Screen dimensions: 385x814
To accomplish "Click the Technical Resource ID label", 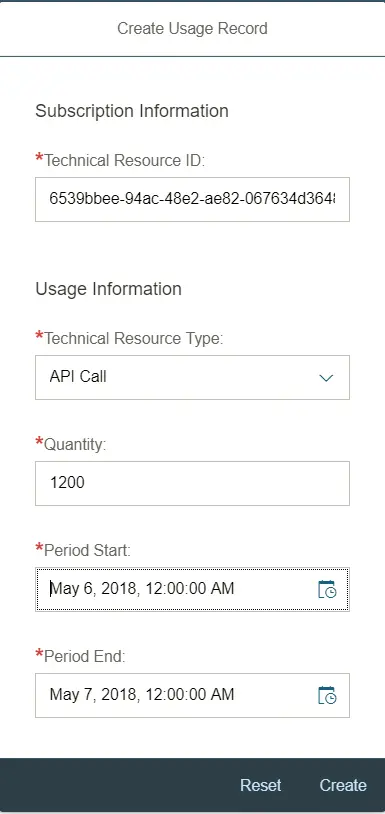I will click(x=125, y=161).
